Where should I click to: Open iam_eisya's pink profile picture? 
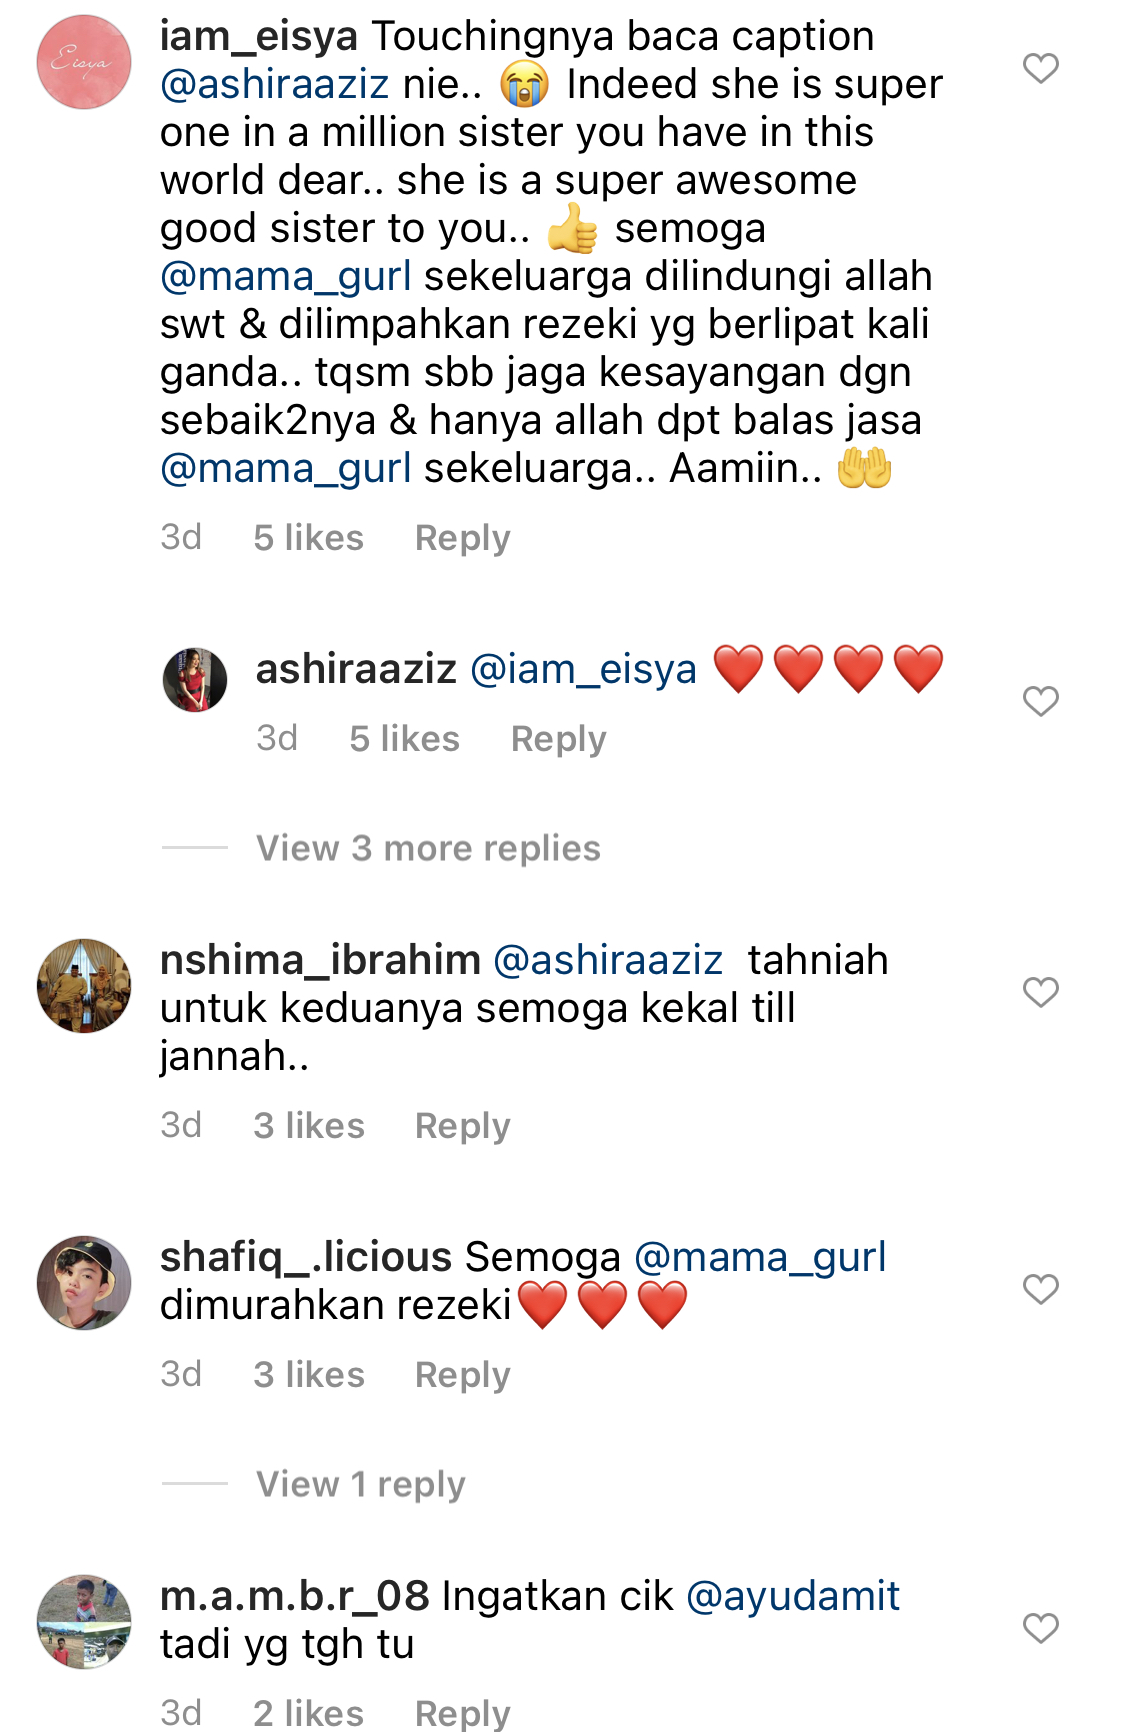84,62
